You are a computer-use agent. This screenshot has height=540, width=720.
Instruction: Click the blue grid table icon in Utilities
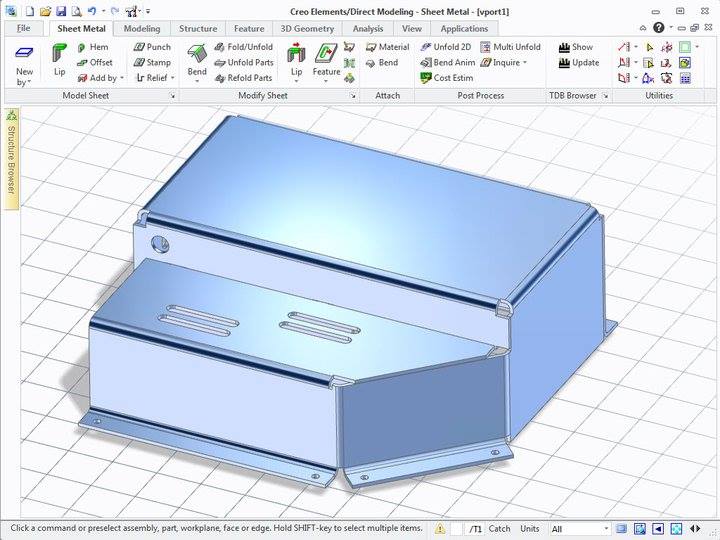685,79
